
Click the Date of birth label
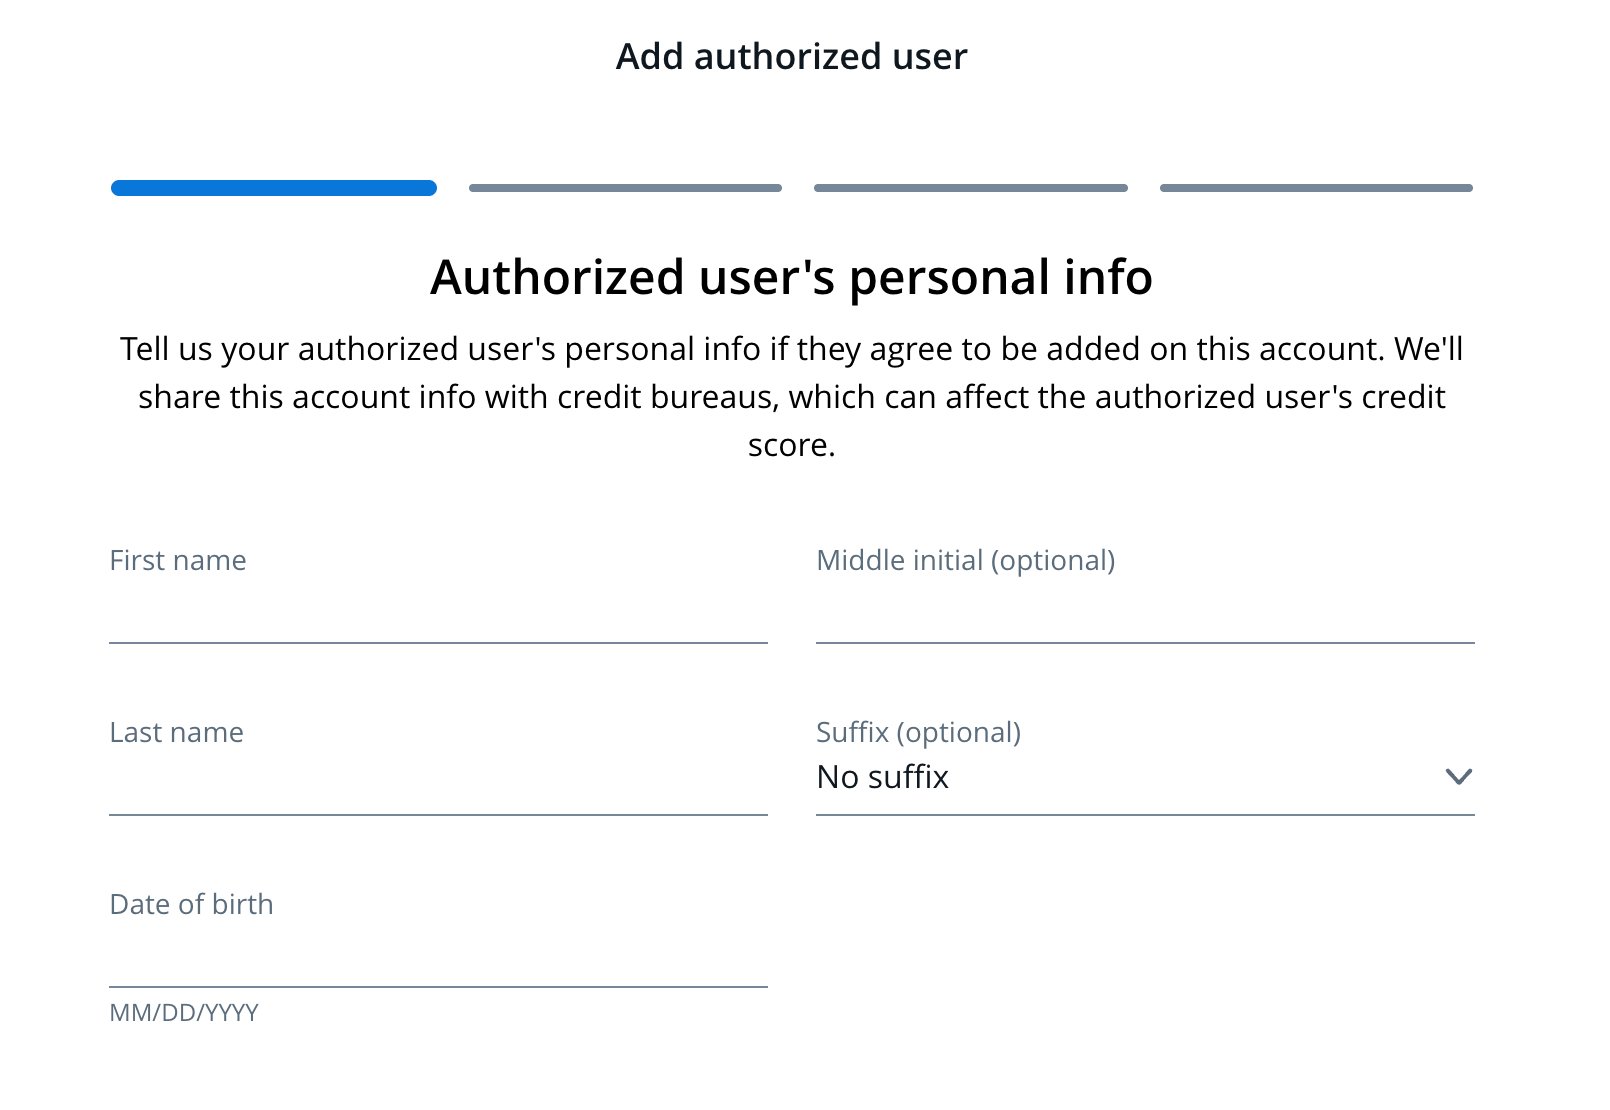point(191,904)
